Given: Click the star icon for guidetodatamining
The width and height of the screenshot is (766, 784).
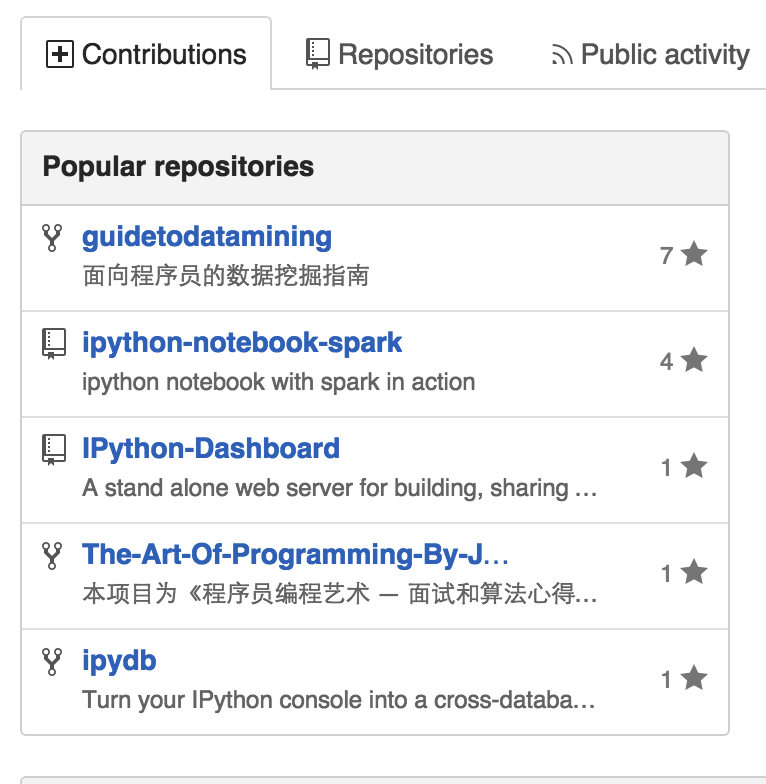Looking at the screenshot, I should [x=694, y=255].
